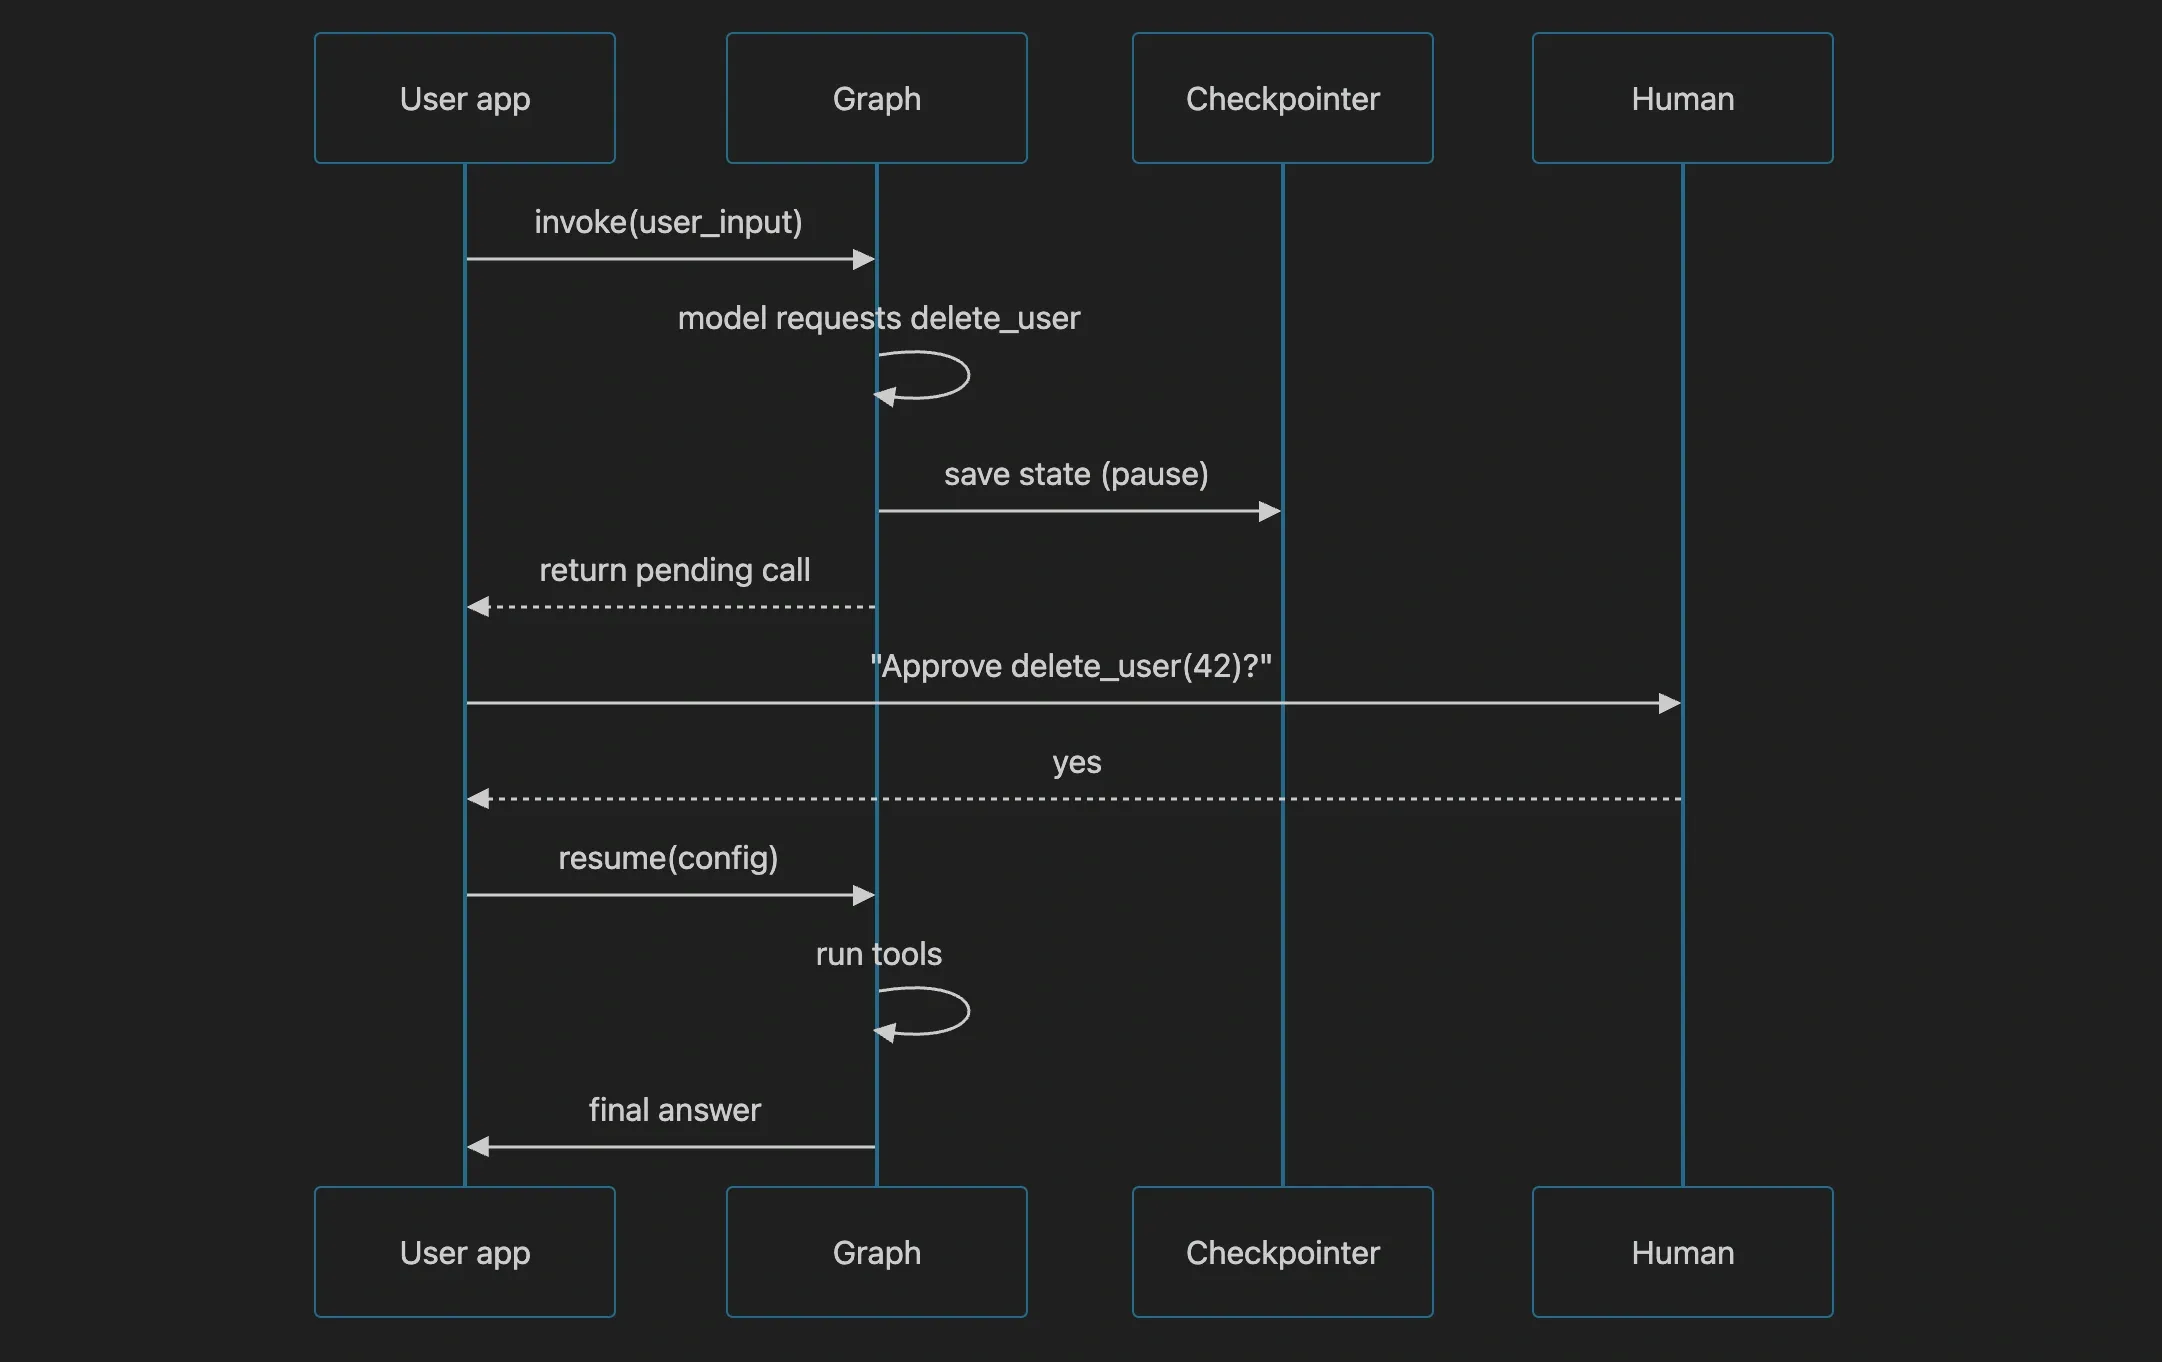Screen dimensions: 2162x1362
Task: Select the save state (pause) label
Action: coord(1076,474)
